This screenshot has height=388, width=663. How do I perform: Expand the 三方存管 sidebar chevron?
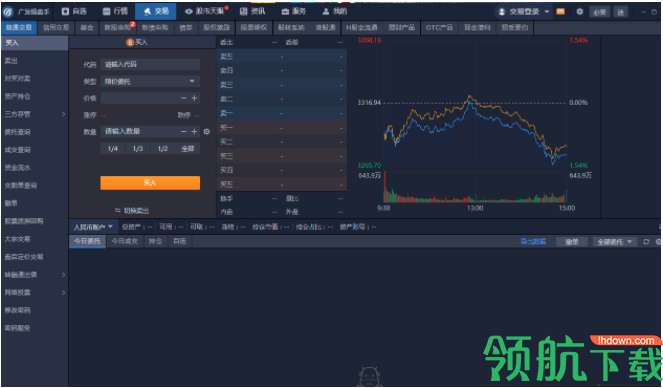coord(63,114)
